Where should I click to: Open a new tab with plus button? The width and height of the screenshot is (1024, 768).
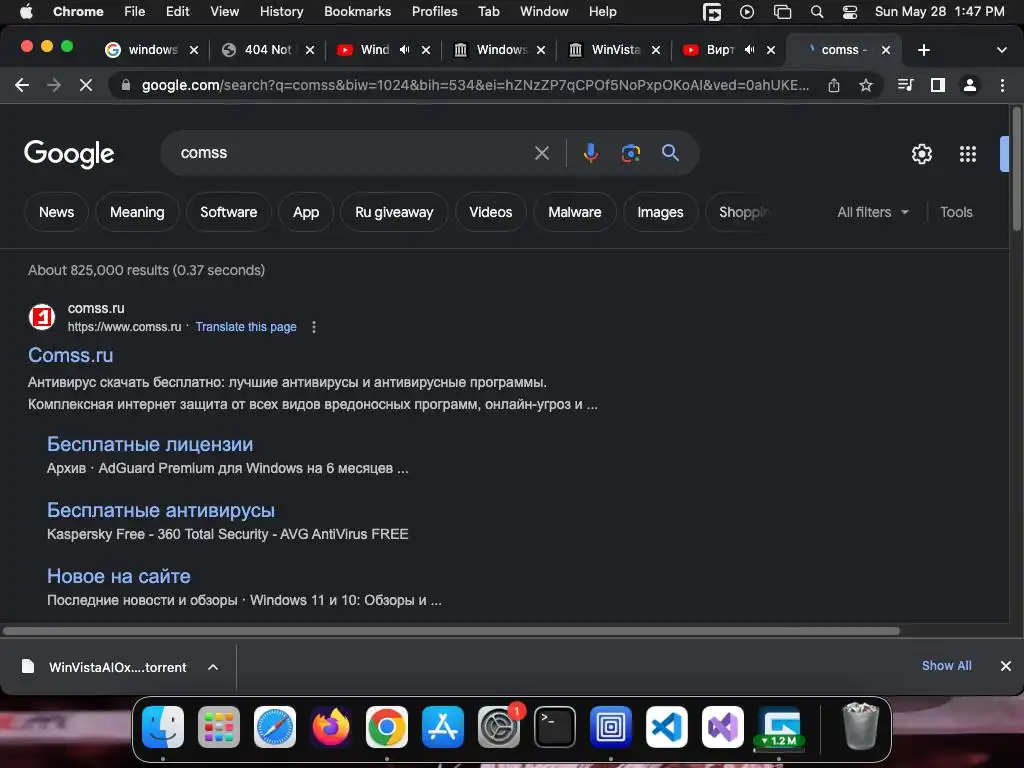pyautogui.click(x=923, y=50)
